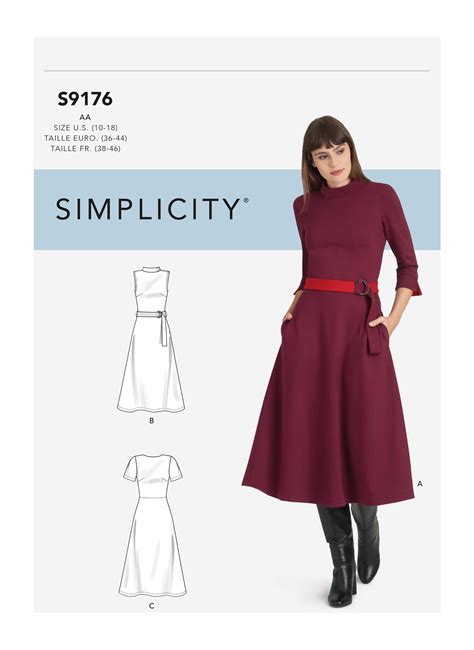Select the sleeveless dress B line drawing

tap(151, 340)
